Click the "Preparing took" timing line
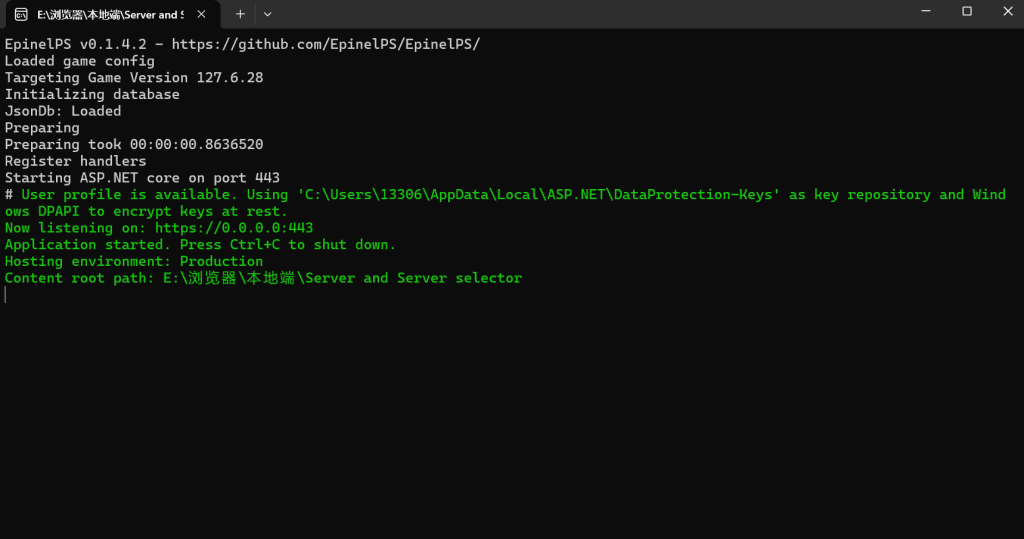This screenshot has height=539, width=1024. (x=134, y=145)
